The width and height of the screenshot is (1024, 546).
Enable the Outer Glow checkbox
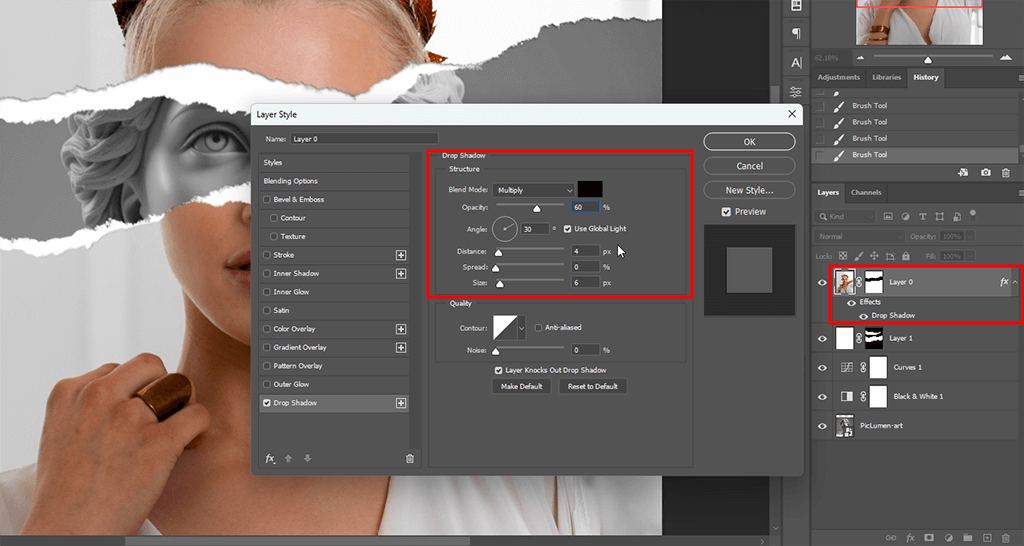click(266, 385)
